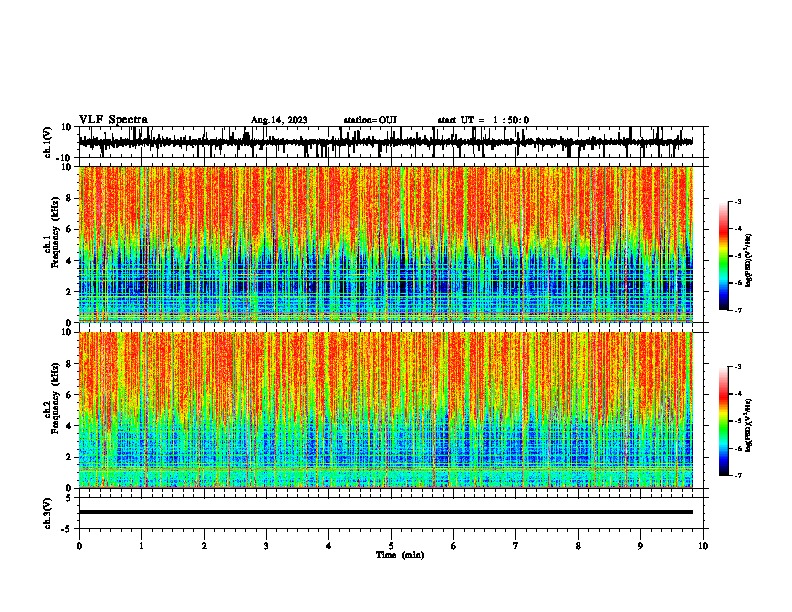Click the '5' tick on ch.3 voltage axis
This screenshot has height=612, width=792.
point(70,498)
